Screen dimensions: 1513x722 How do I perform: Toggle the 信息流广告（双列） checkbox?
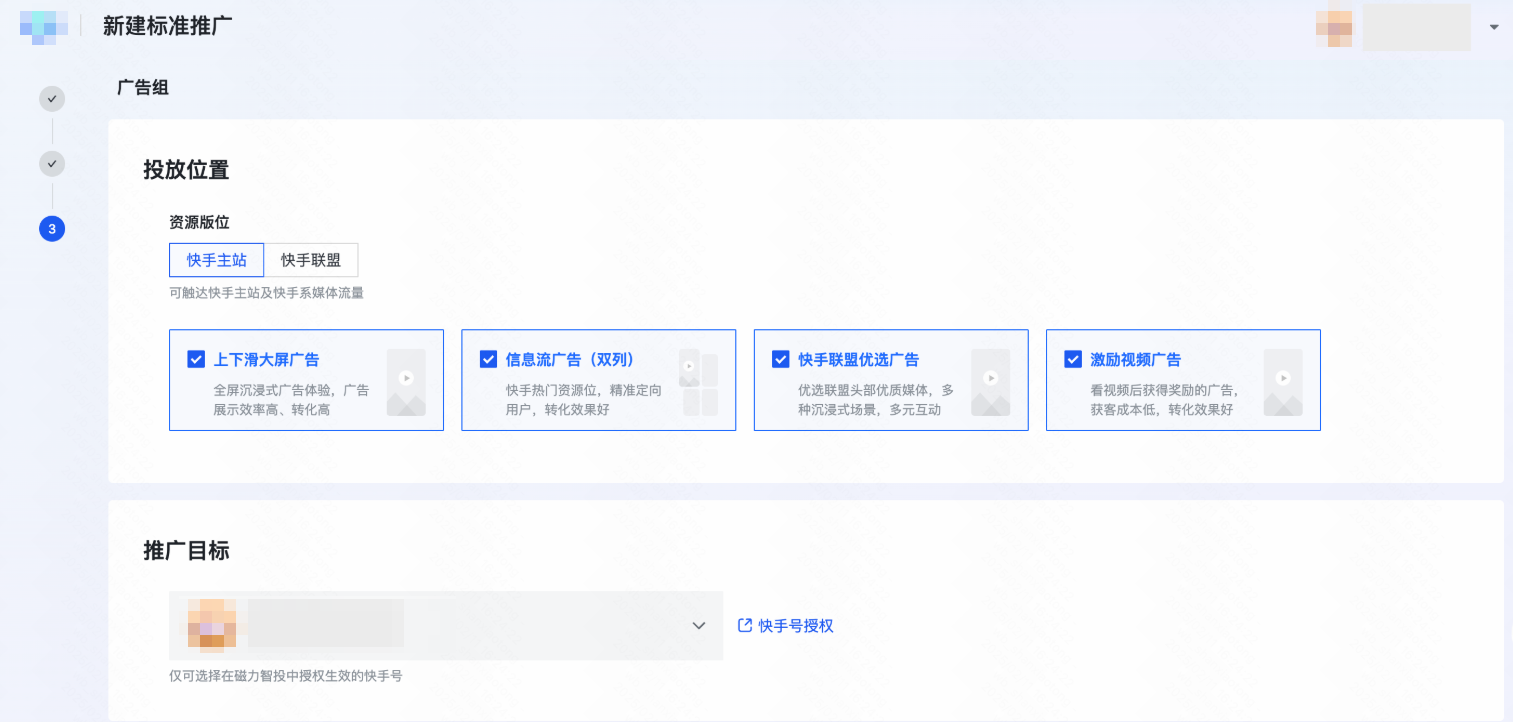point(488,359)
